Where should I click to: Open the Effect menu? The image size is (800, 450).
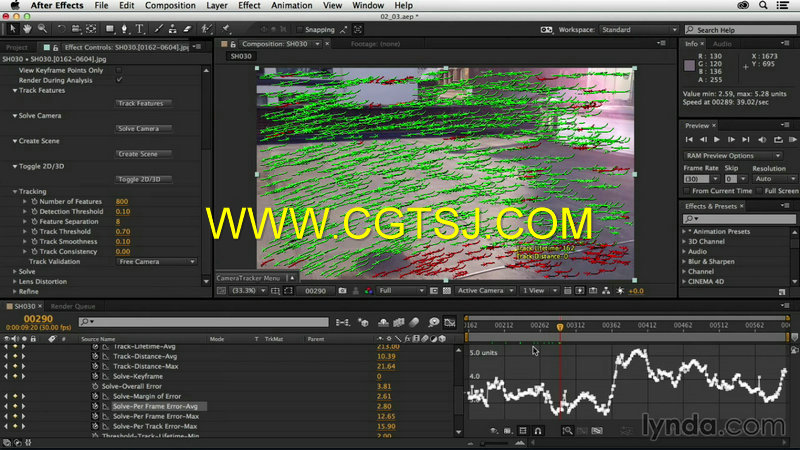[x=249, y=5]
